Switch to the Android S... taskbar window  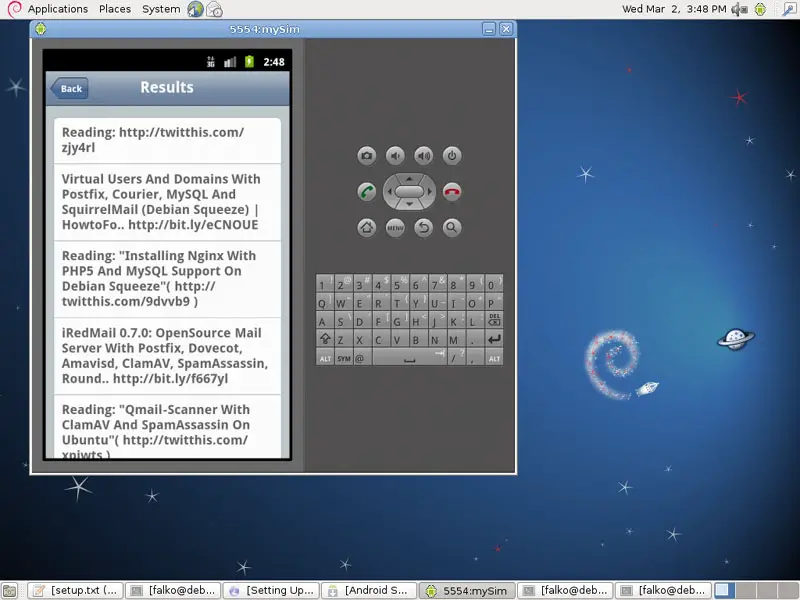369,590
